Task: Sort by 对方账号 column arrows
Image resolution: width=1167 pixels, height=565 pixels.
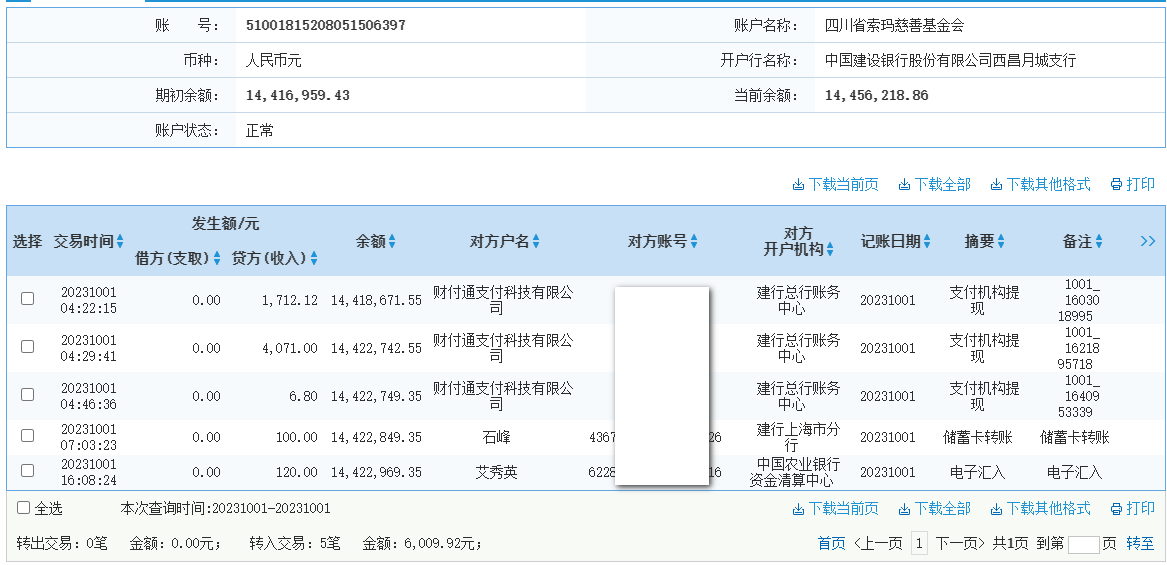Action: click(x=694, y=242)
